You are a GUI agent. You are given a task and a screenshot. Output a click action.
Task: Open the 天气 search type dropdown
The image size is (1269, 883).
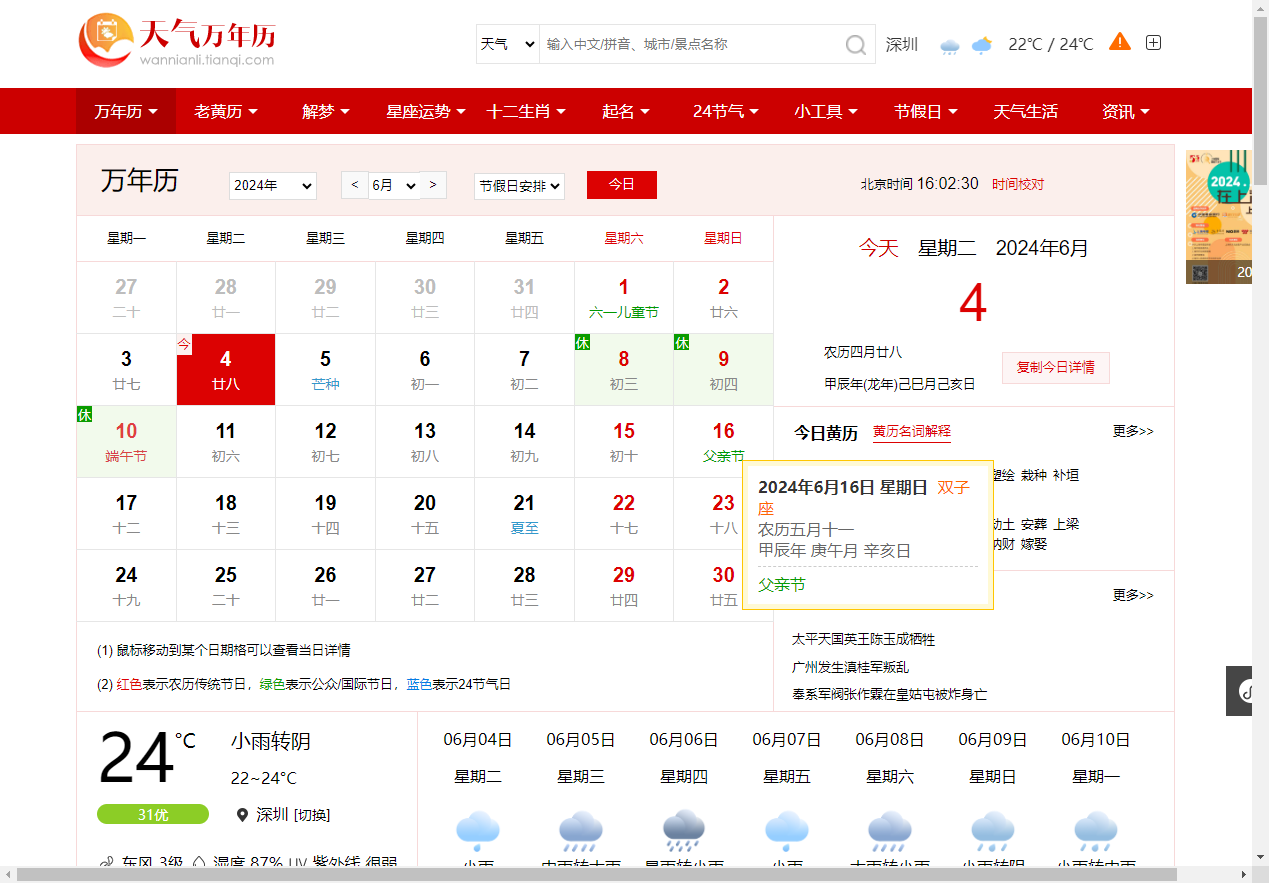pyautogui.click(x=507, y=45)
